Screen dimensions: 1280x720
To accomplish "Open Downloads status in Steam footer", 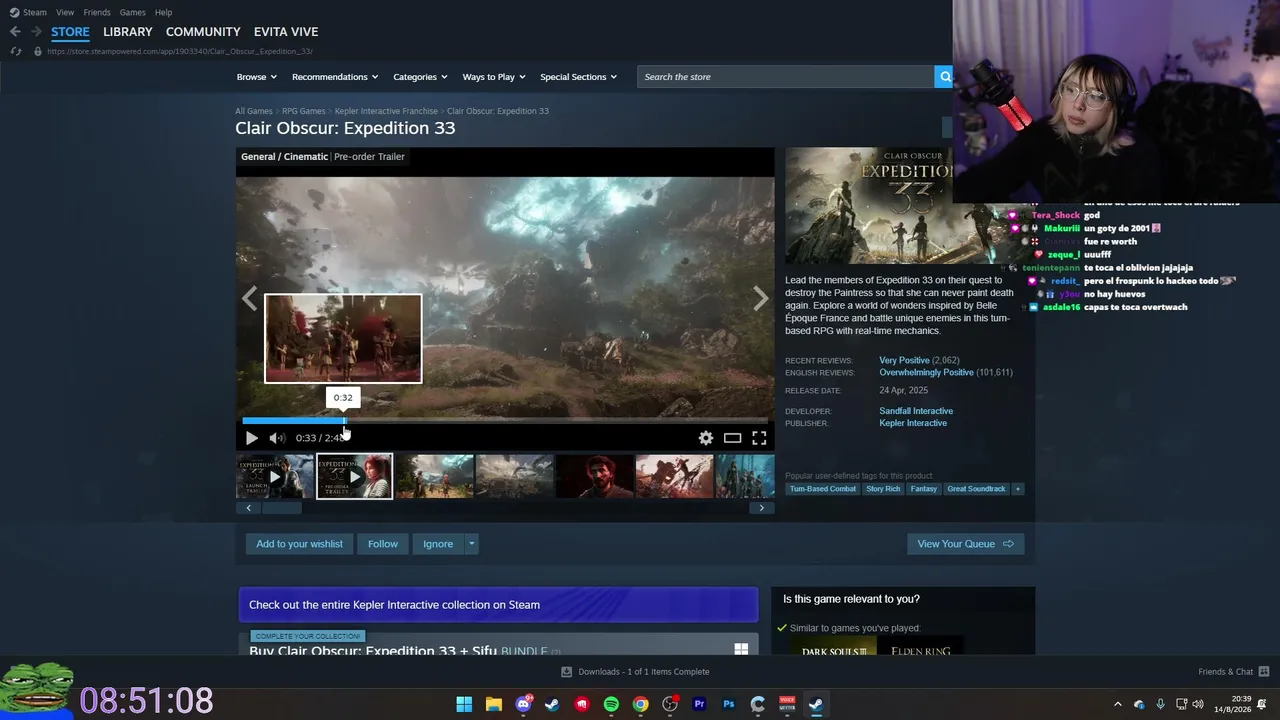I will coord(635,672).
